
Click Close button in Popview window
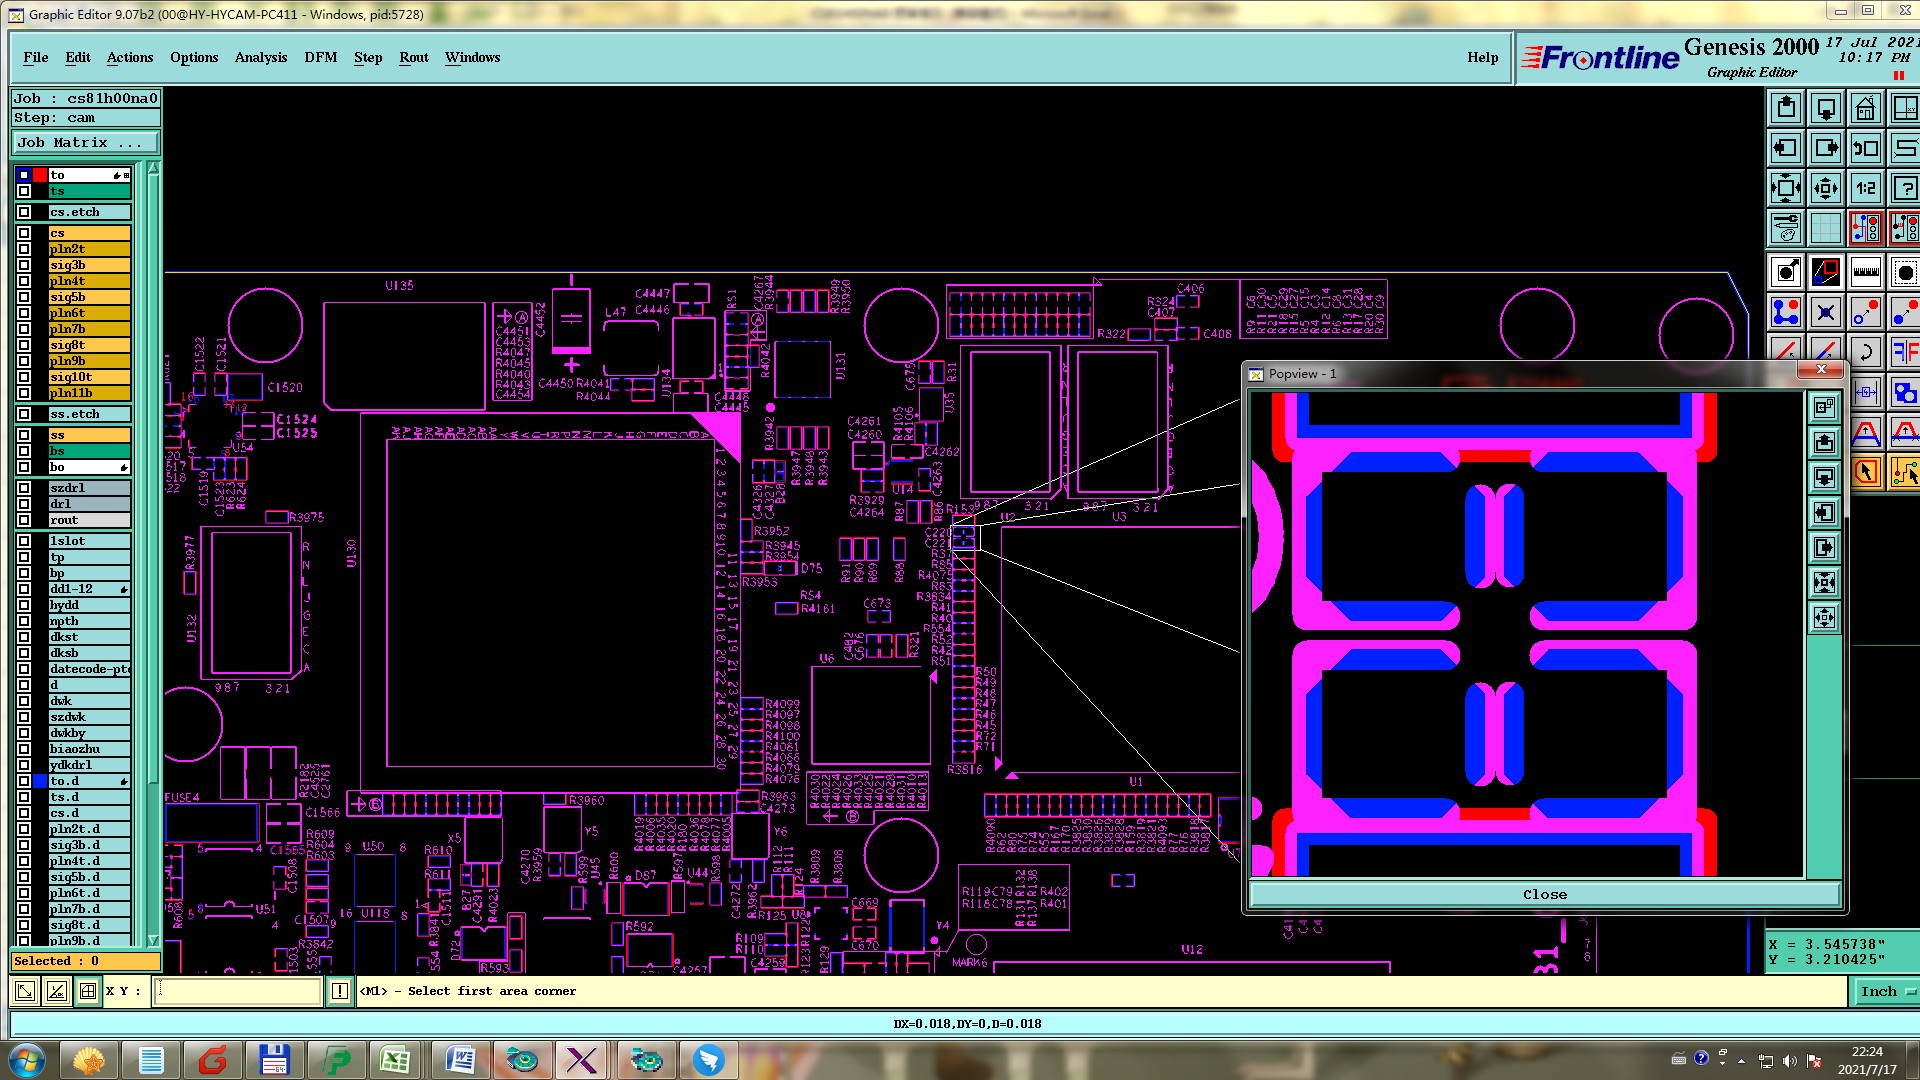pyautogui.click(x=1544, y=894)
